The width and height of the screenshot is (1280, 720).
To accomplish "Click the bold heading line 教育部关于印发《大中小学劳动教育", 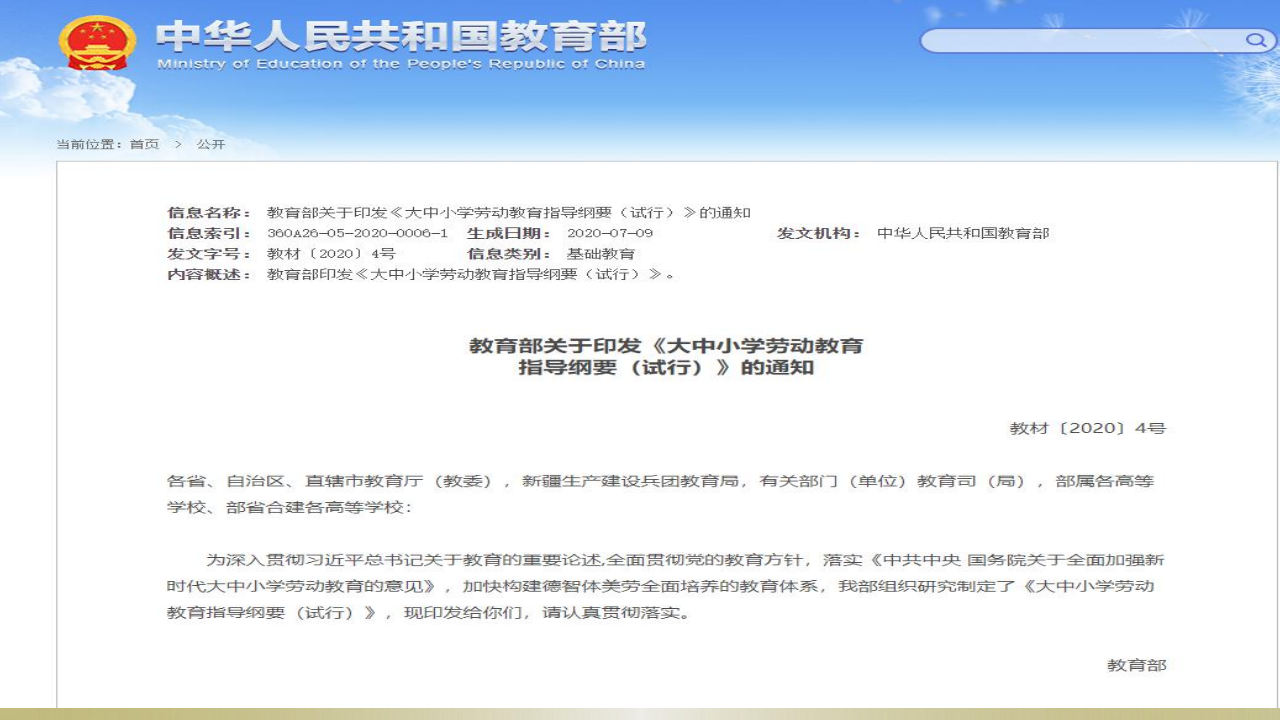I will pos(666,346).
